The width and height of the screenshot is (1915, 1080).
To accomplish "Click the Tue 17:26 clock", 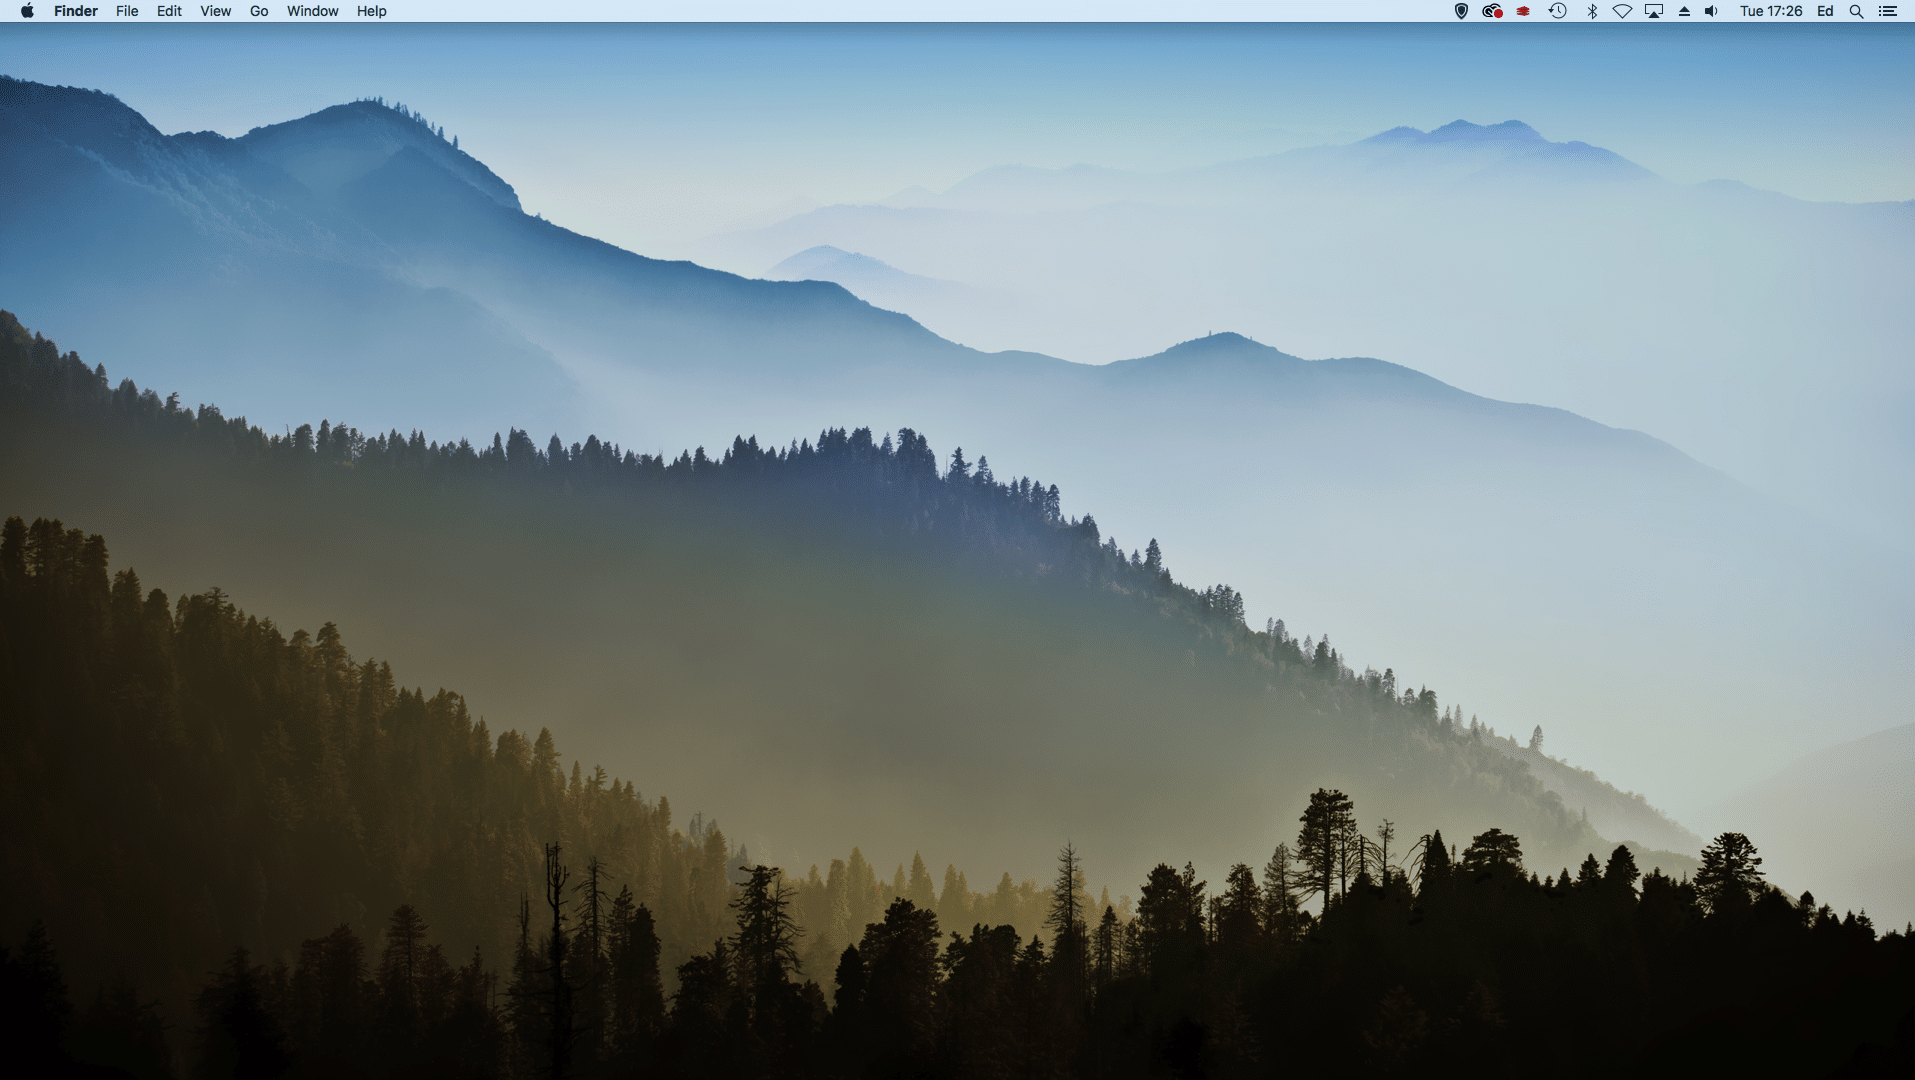I will point(1770,11).
